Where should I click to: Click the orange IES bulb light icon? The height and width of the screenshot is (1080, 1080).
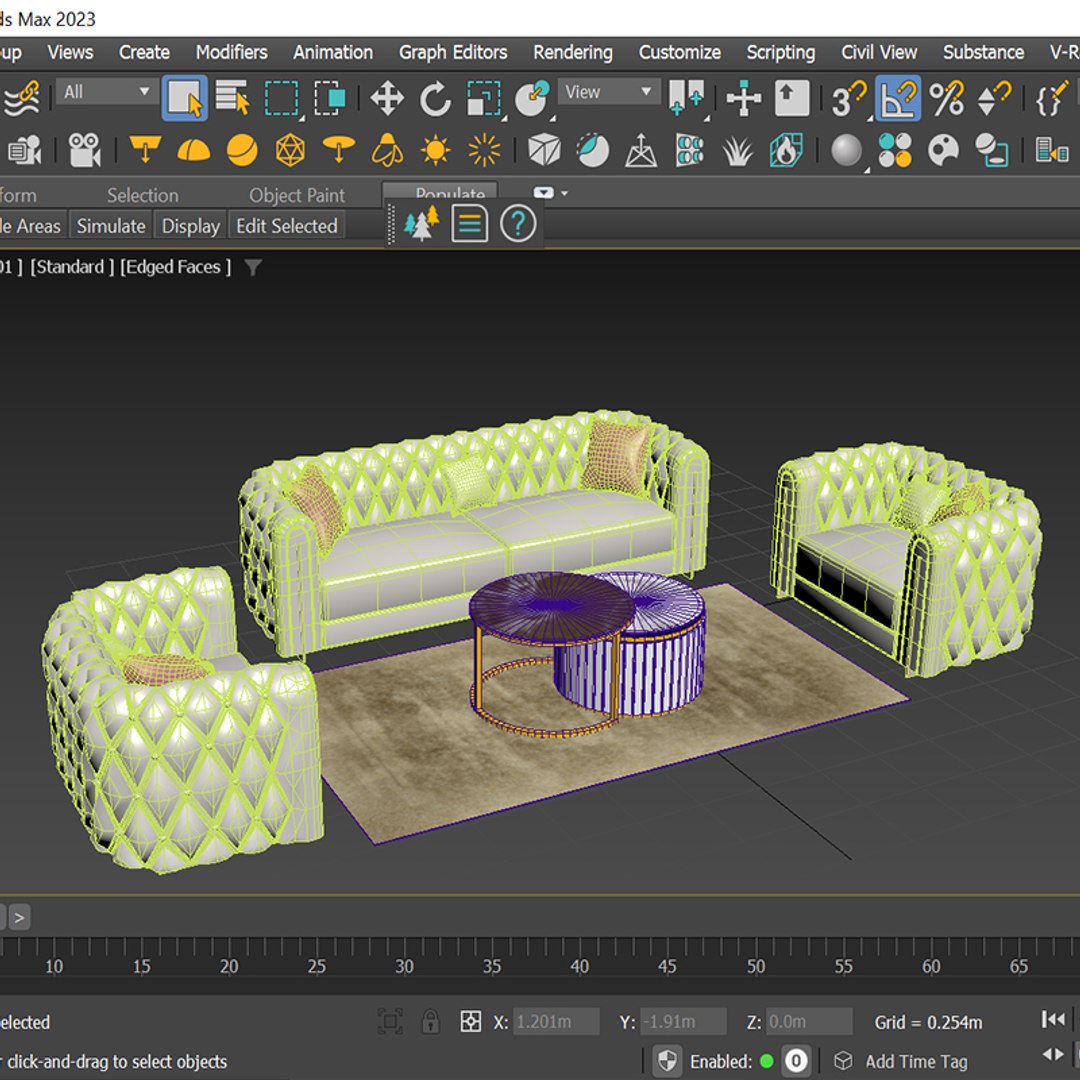pos(387,149)
